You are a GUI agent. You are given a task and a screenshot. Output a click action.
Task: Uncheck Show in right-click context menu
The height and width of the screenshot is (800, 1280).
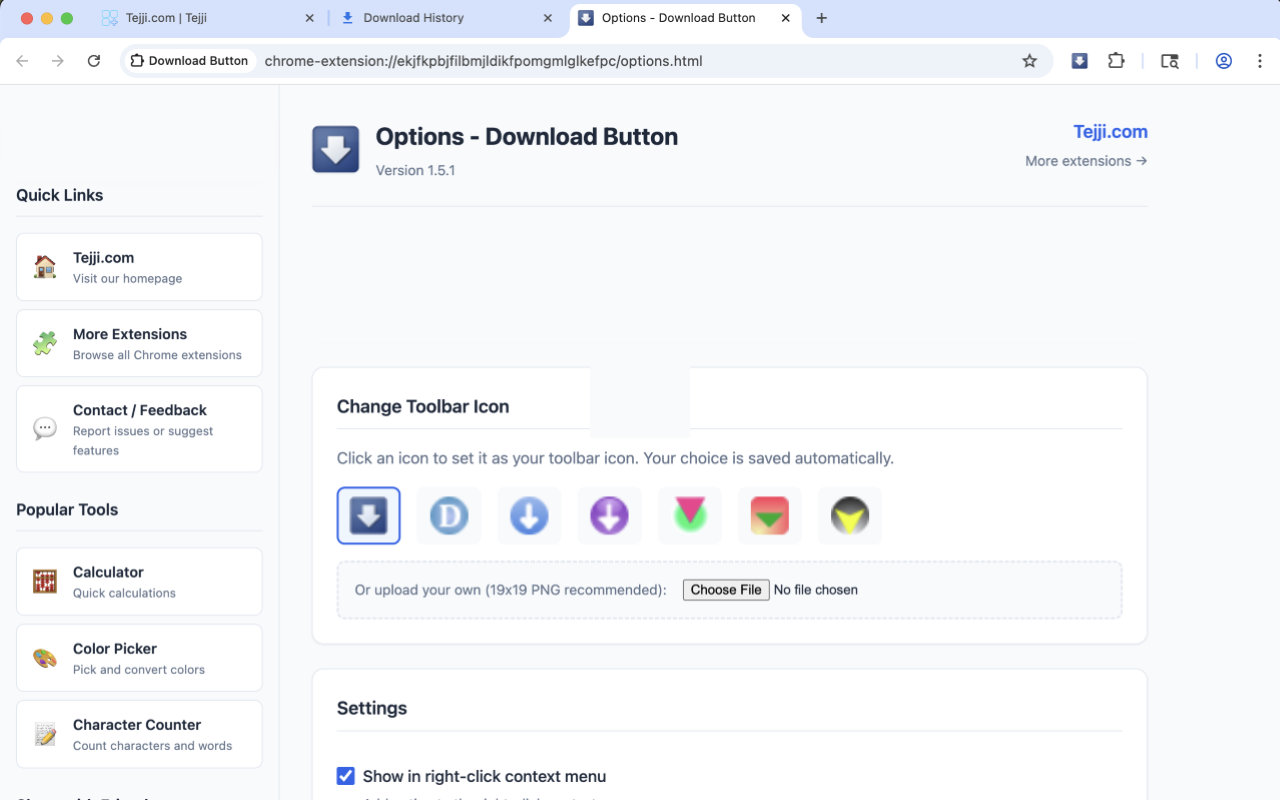[345, 776]
